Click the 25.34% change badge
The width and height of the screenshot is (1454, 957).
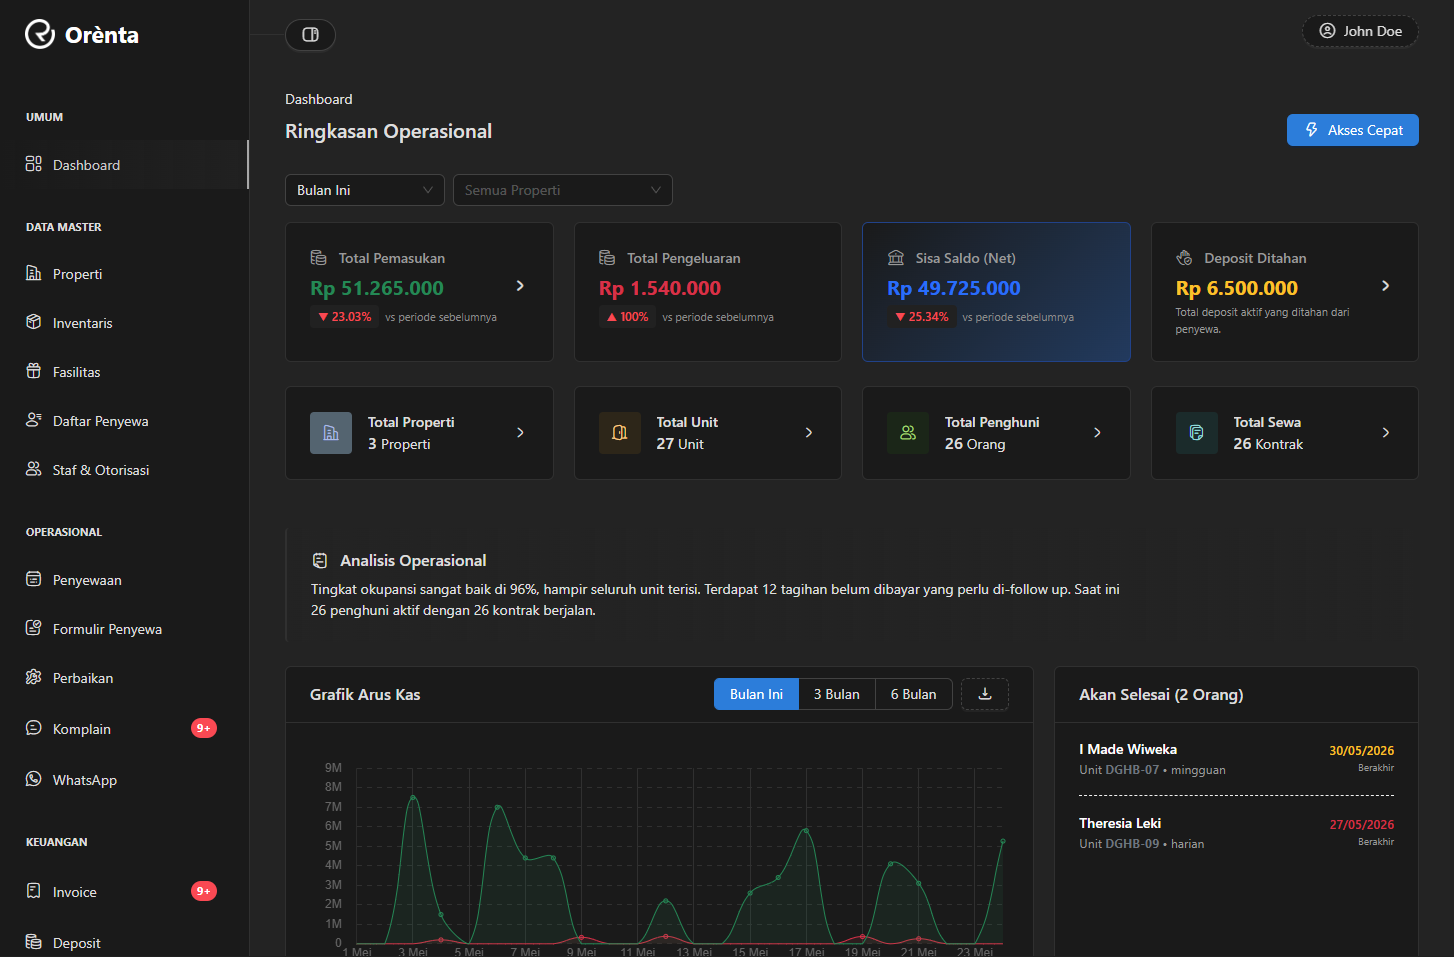coord(921,317)
